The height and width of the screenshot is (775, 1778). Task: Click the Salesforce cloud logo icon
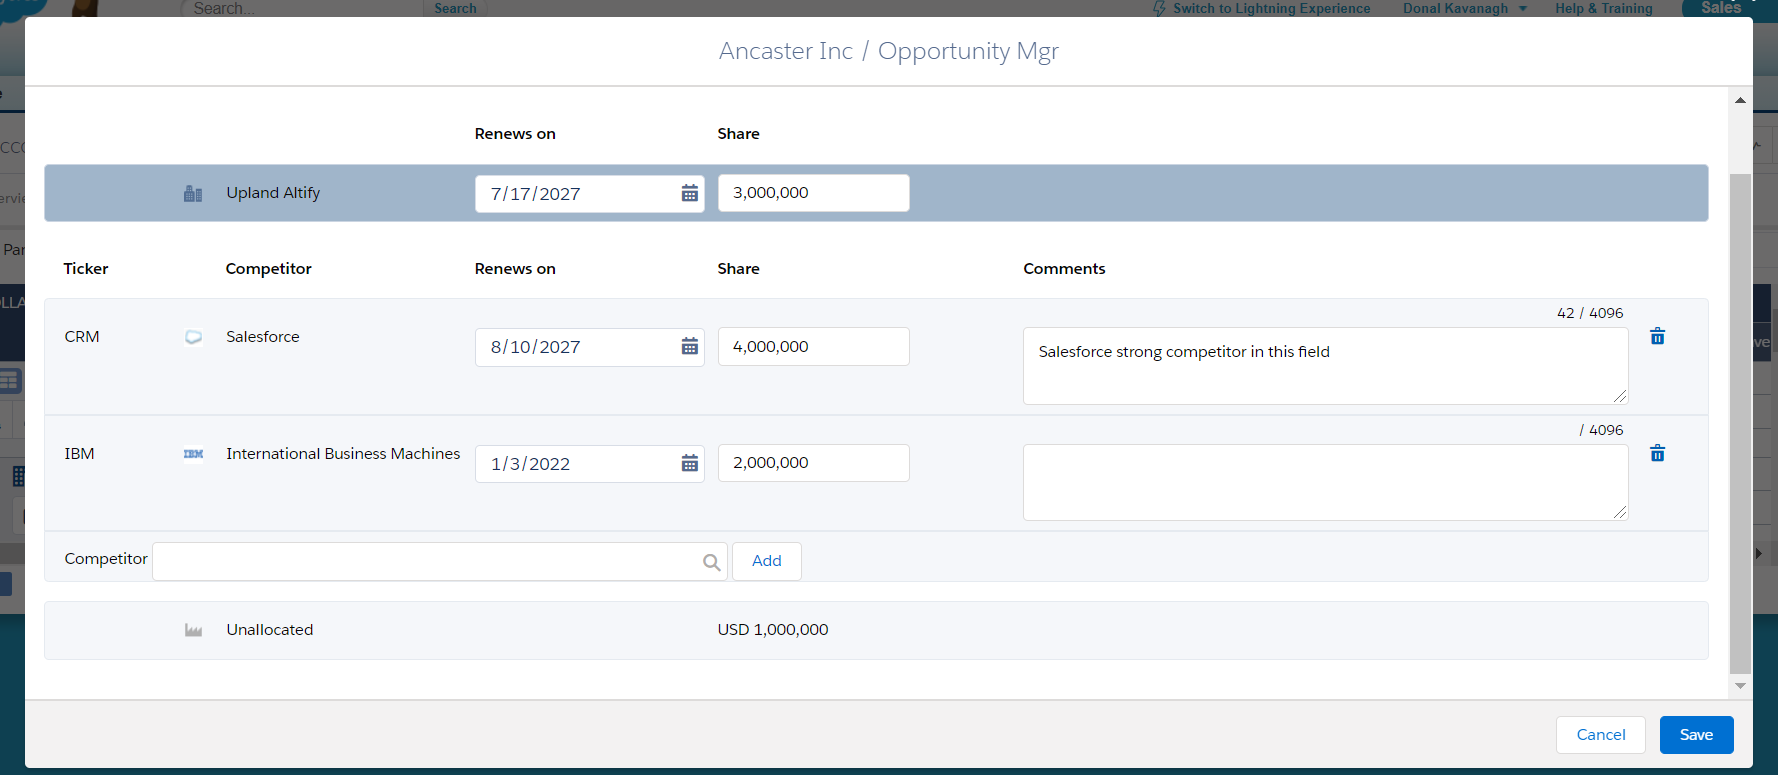193,337
